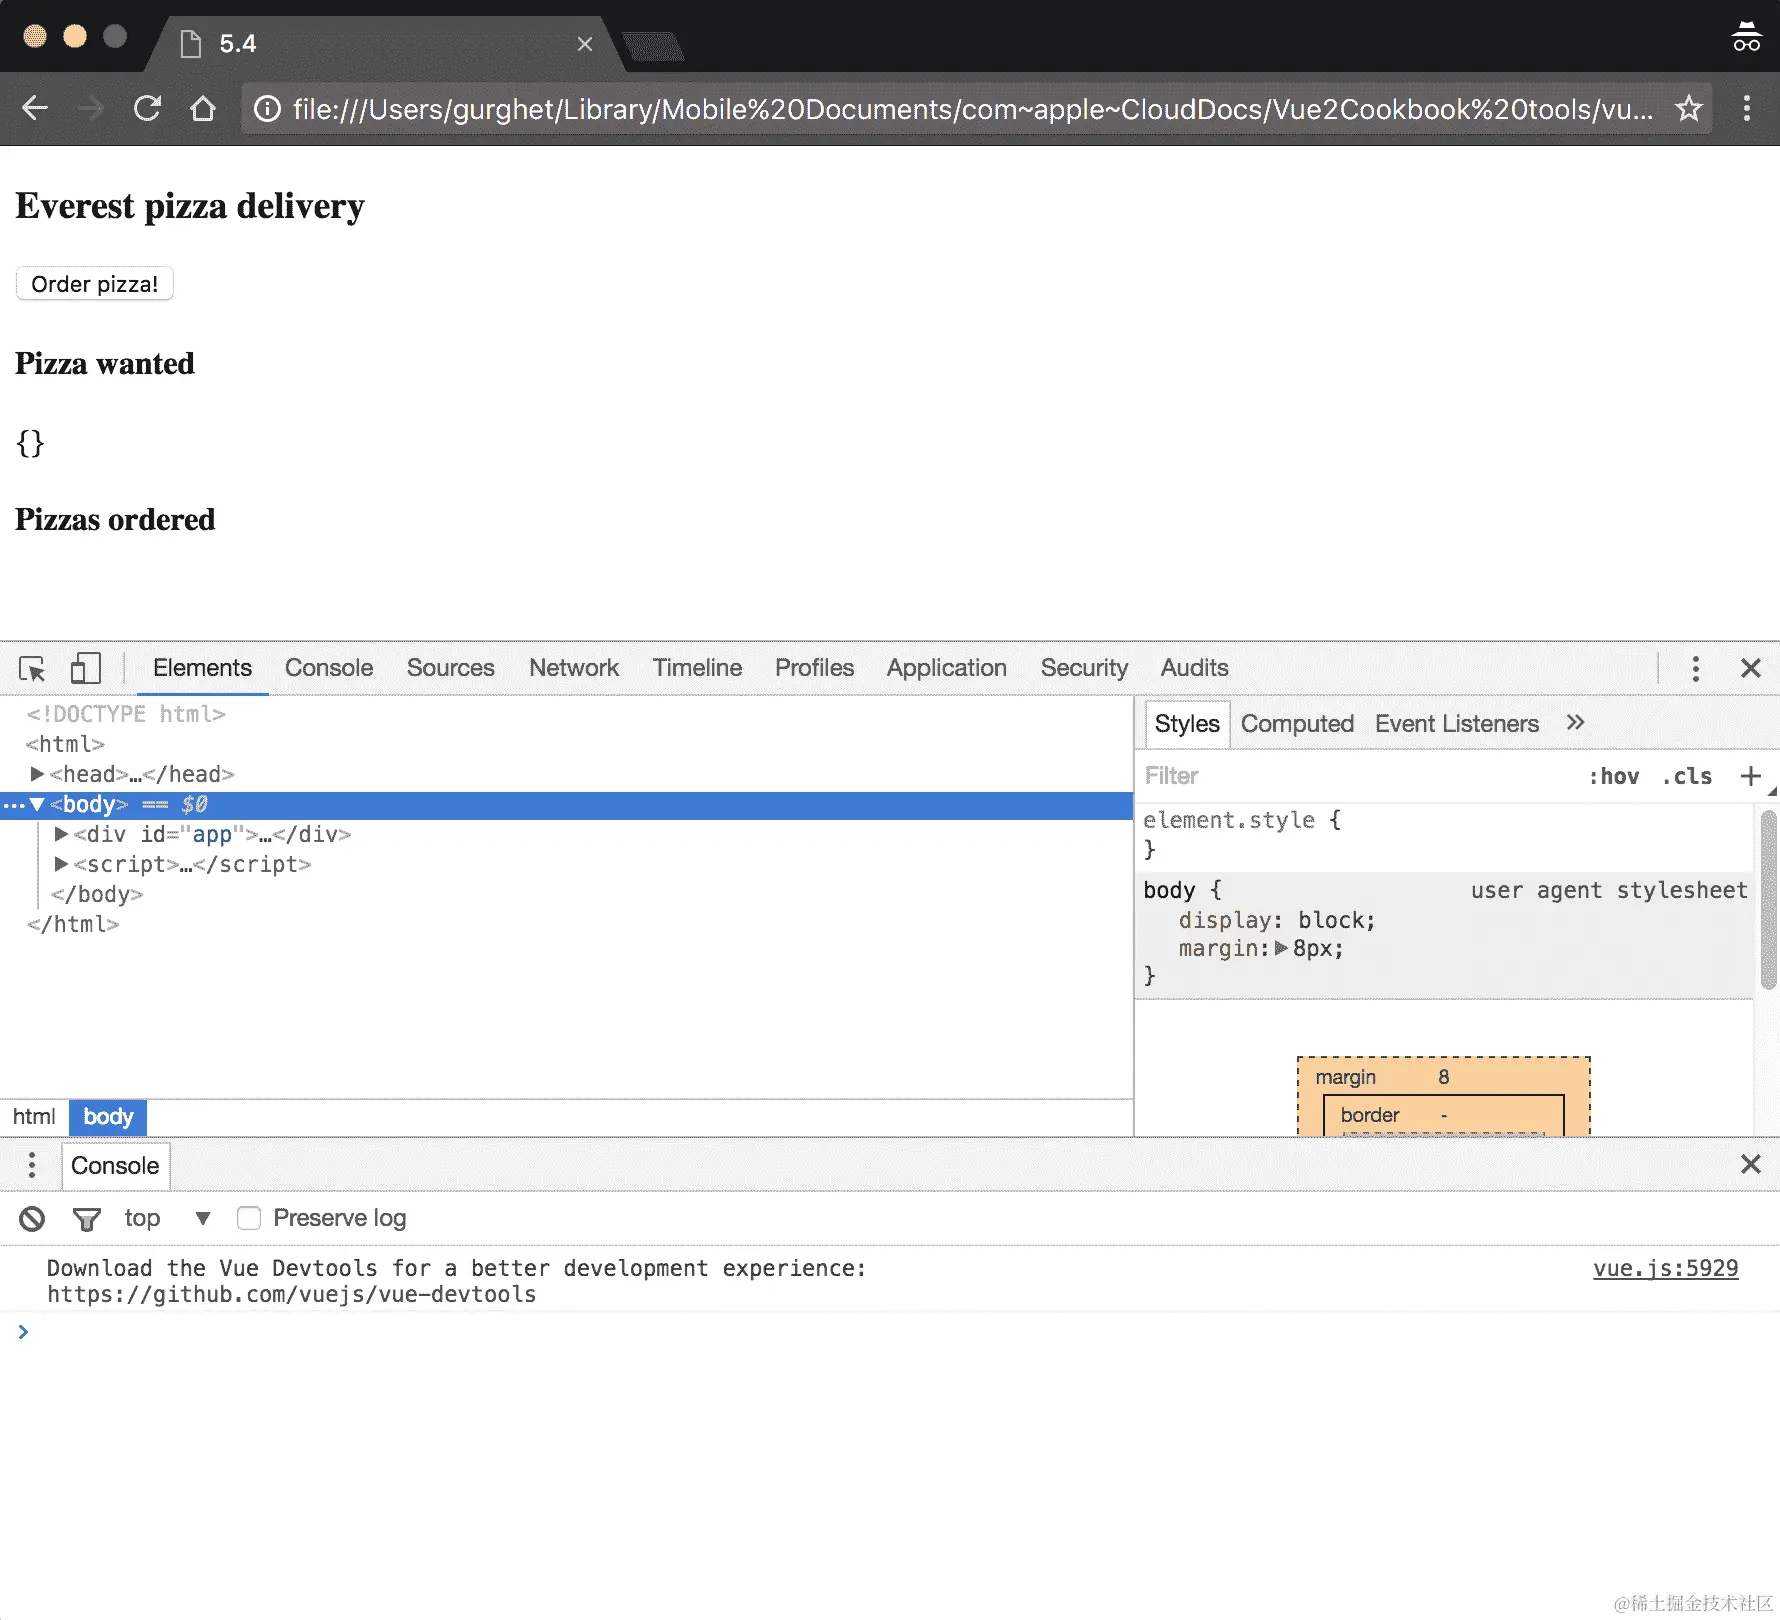Expand the margin shorthand property
The height and width of the screenshot is (1620, 1780).
point(1281,948)
